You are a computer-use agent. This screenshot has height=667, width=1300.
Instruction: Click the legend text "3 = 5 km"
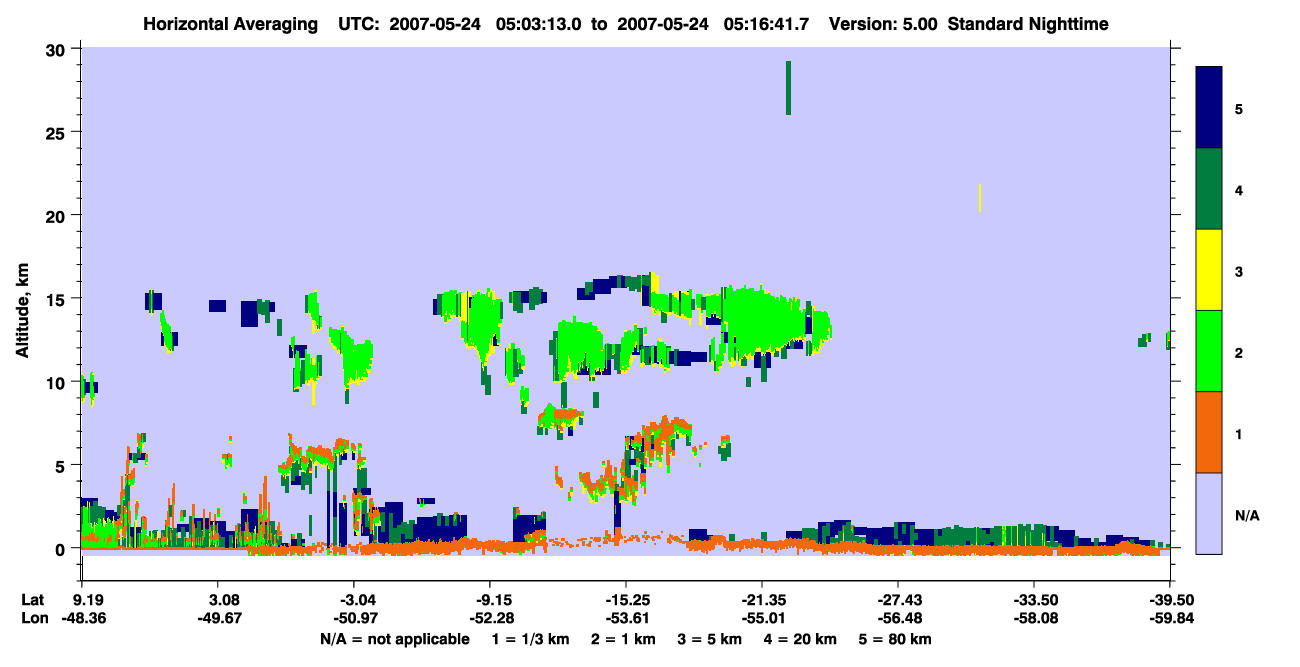[711, 639]
